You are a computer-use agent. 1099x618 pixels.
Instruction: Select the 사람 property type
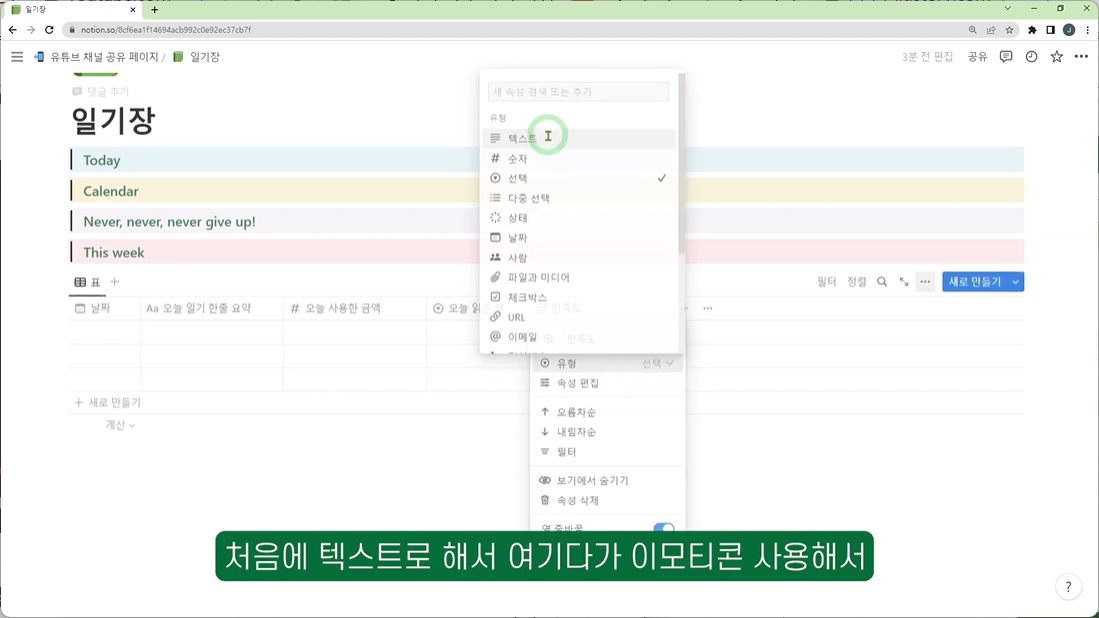click(581, 258)
